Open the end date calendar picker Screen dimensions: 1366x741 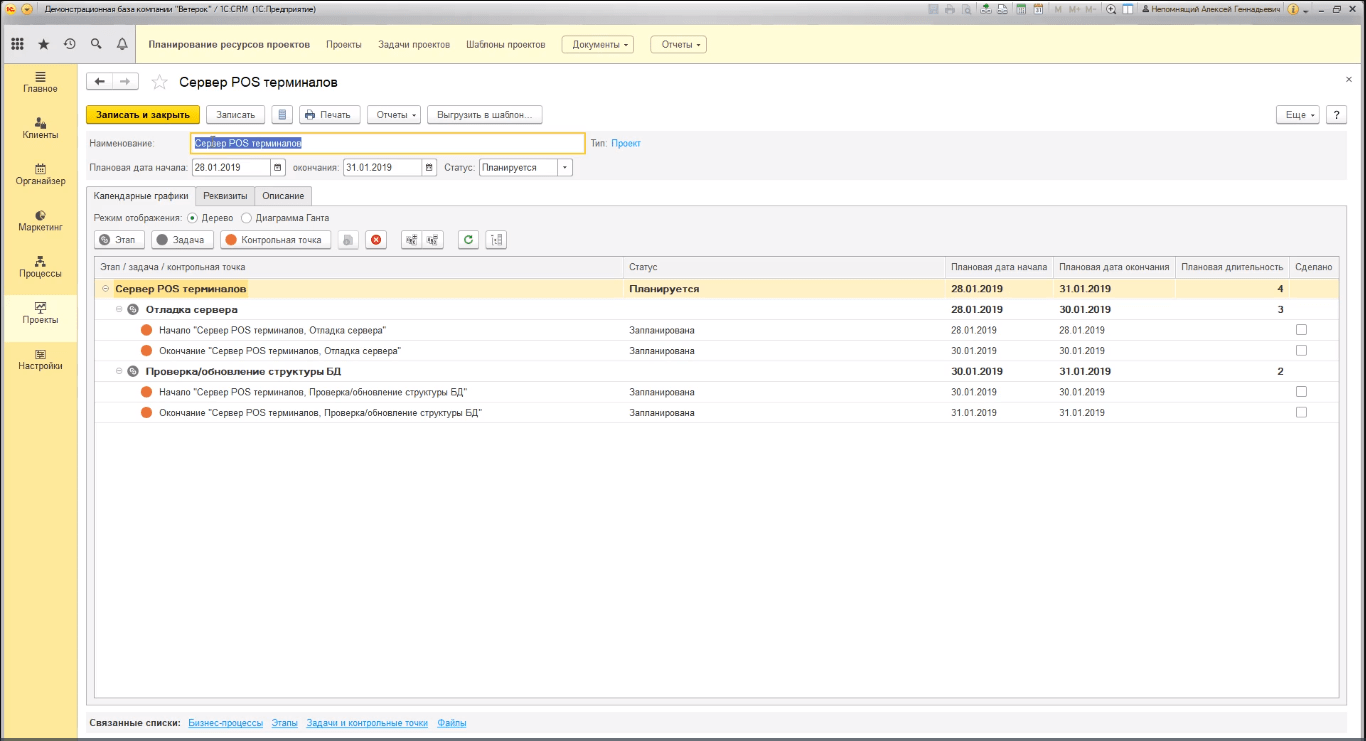pos(430,168)
